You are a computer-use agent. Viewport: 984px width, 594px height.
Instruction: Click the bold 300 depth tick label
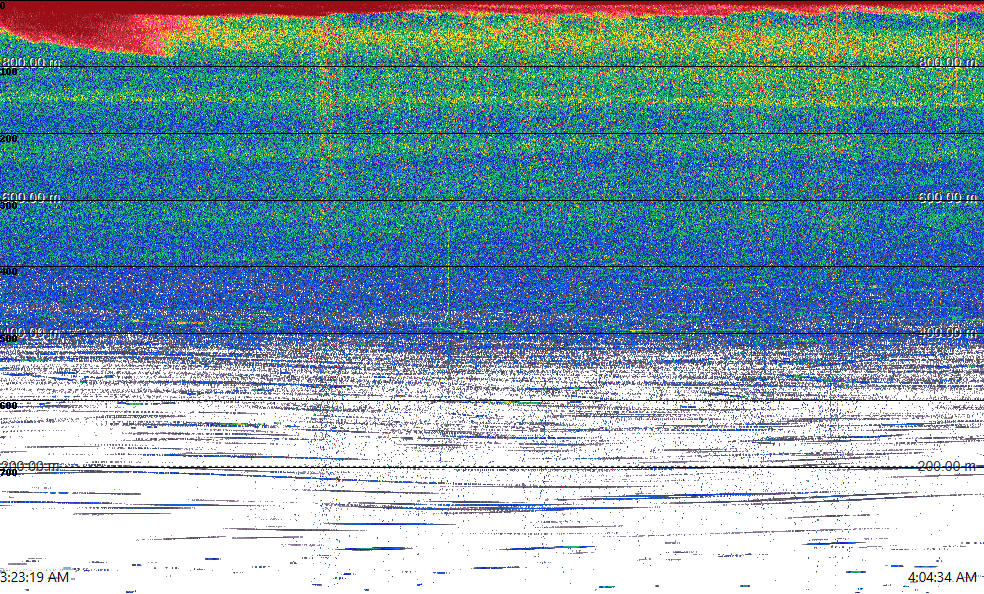(9, 206)
